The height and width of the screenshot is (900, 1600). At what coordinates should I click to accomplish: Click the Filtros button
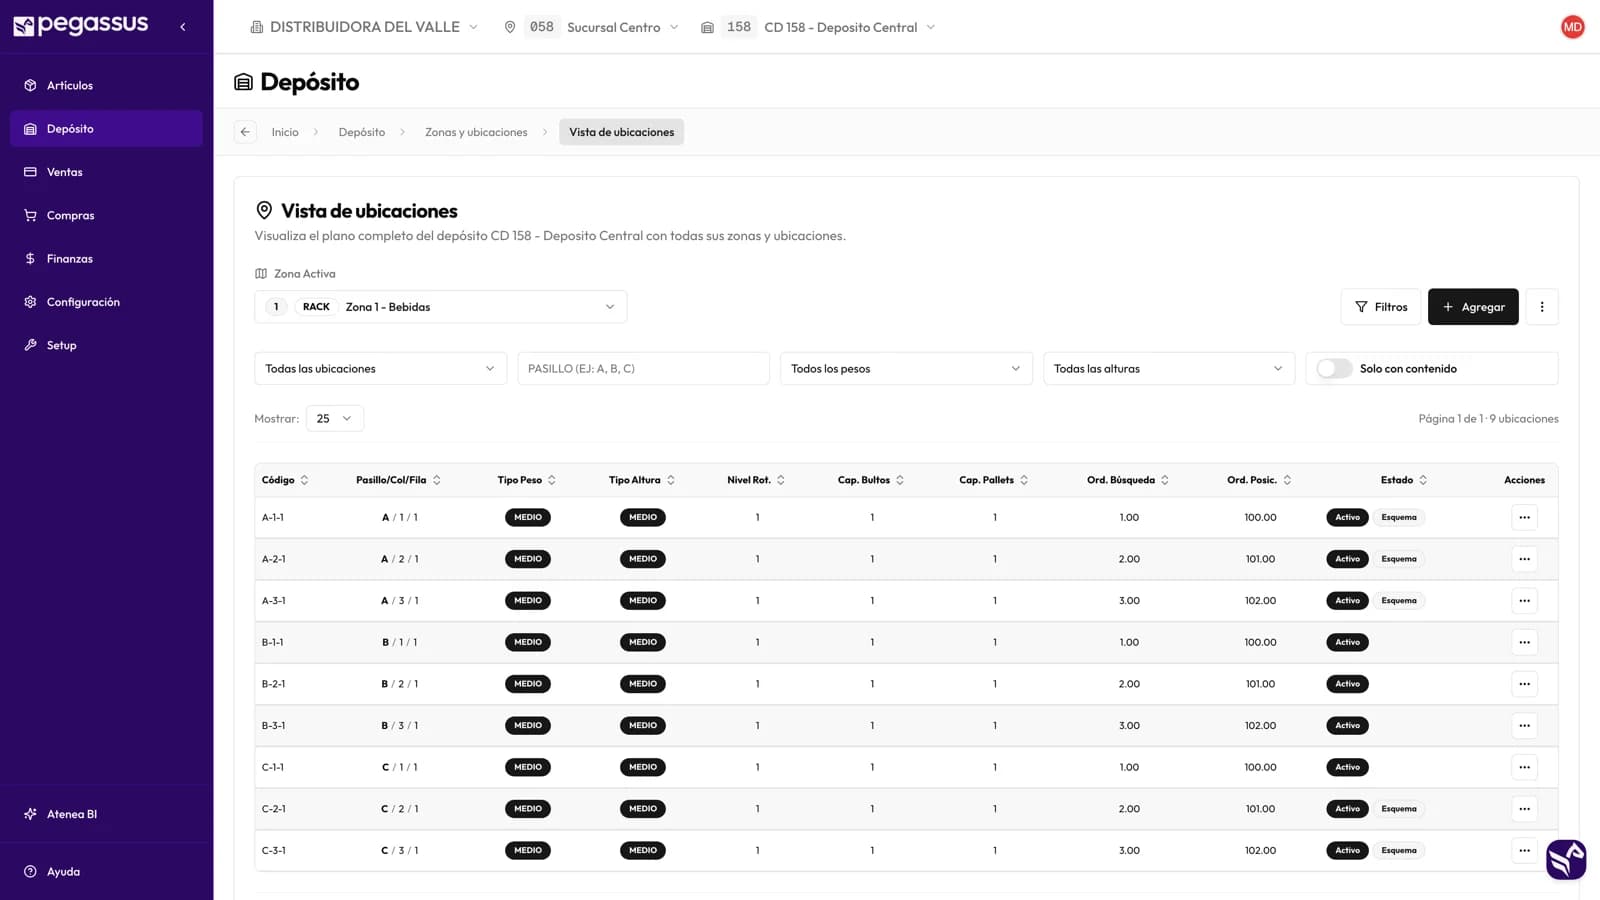click(1381, 307)
